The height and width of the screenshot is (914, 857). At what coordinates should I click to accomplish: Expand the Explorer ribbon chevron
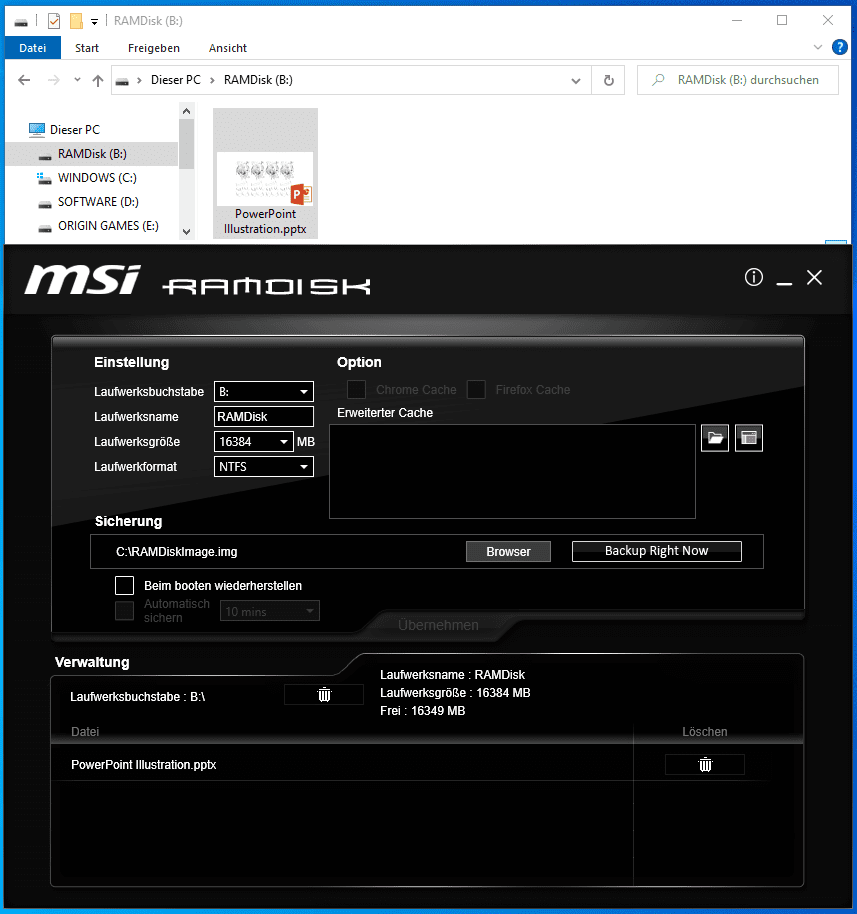coord(817,47)
